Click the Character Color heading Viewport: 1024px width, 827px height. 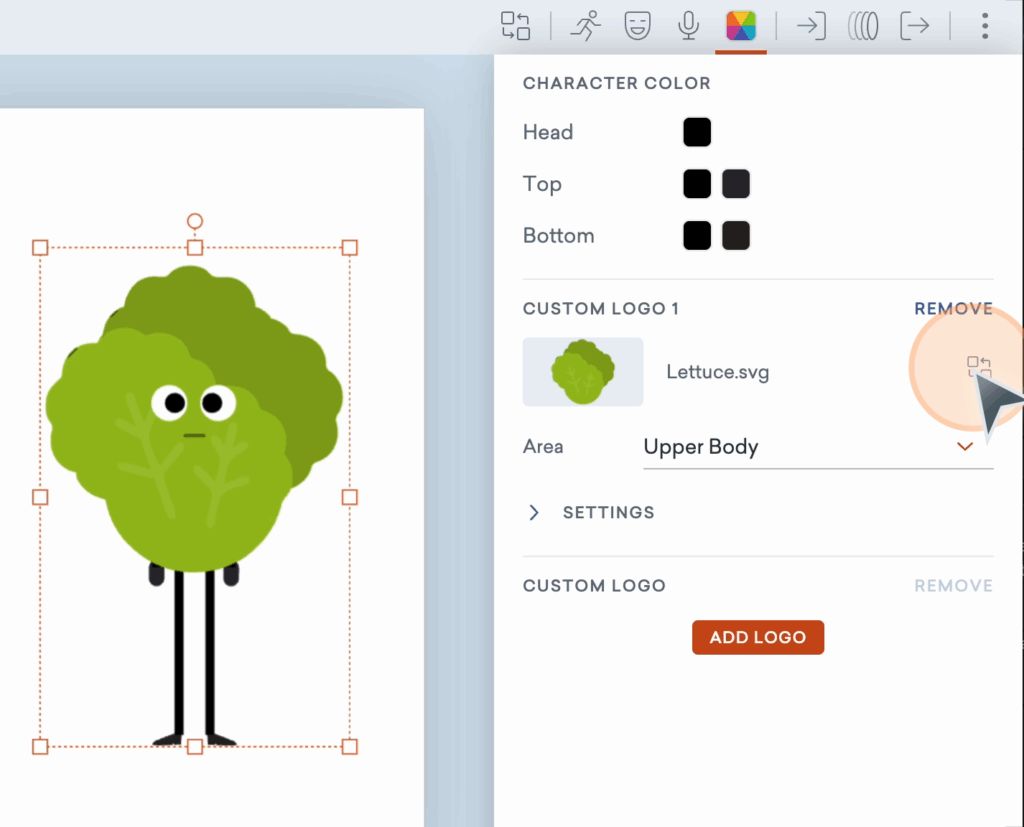coord(616,83)
